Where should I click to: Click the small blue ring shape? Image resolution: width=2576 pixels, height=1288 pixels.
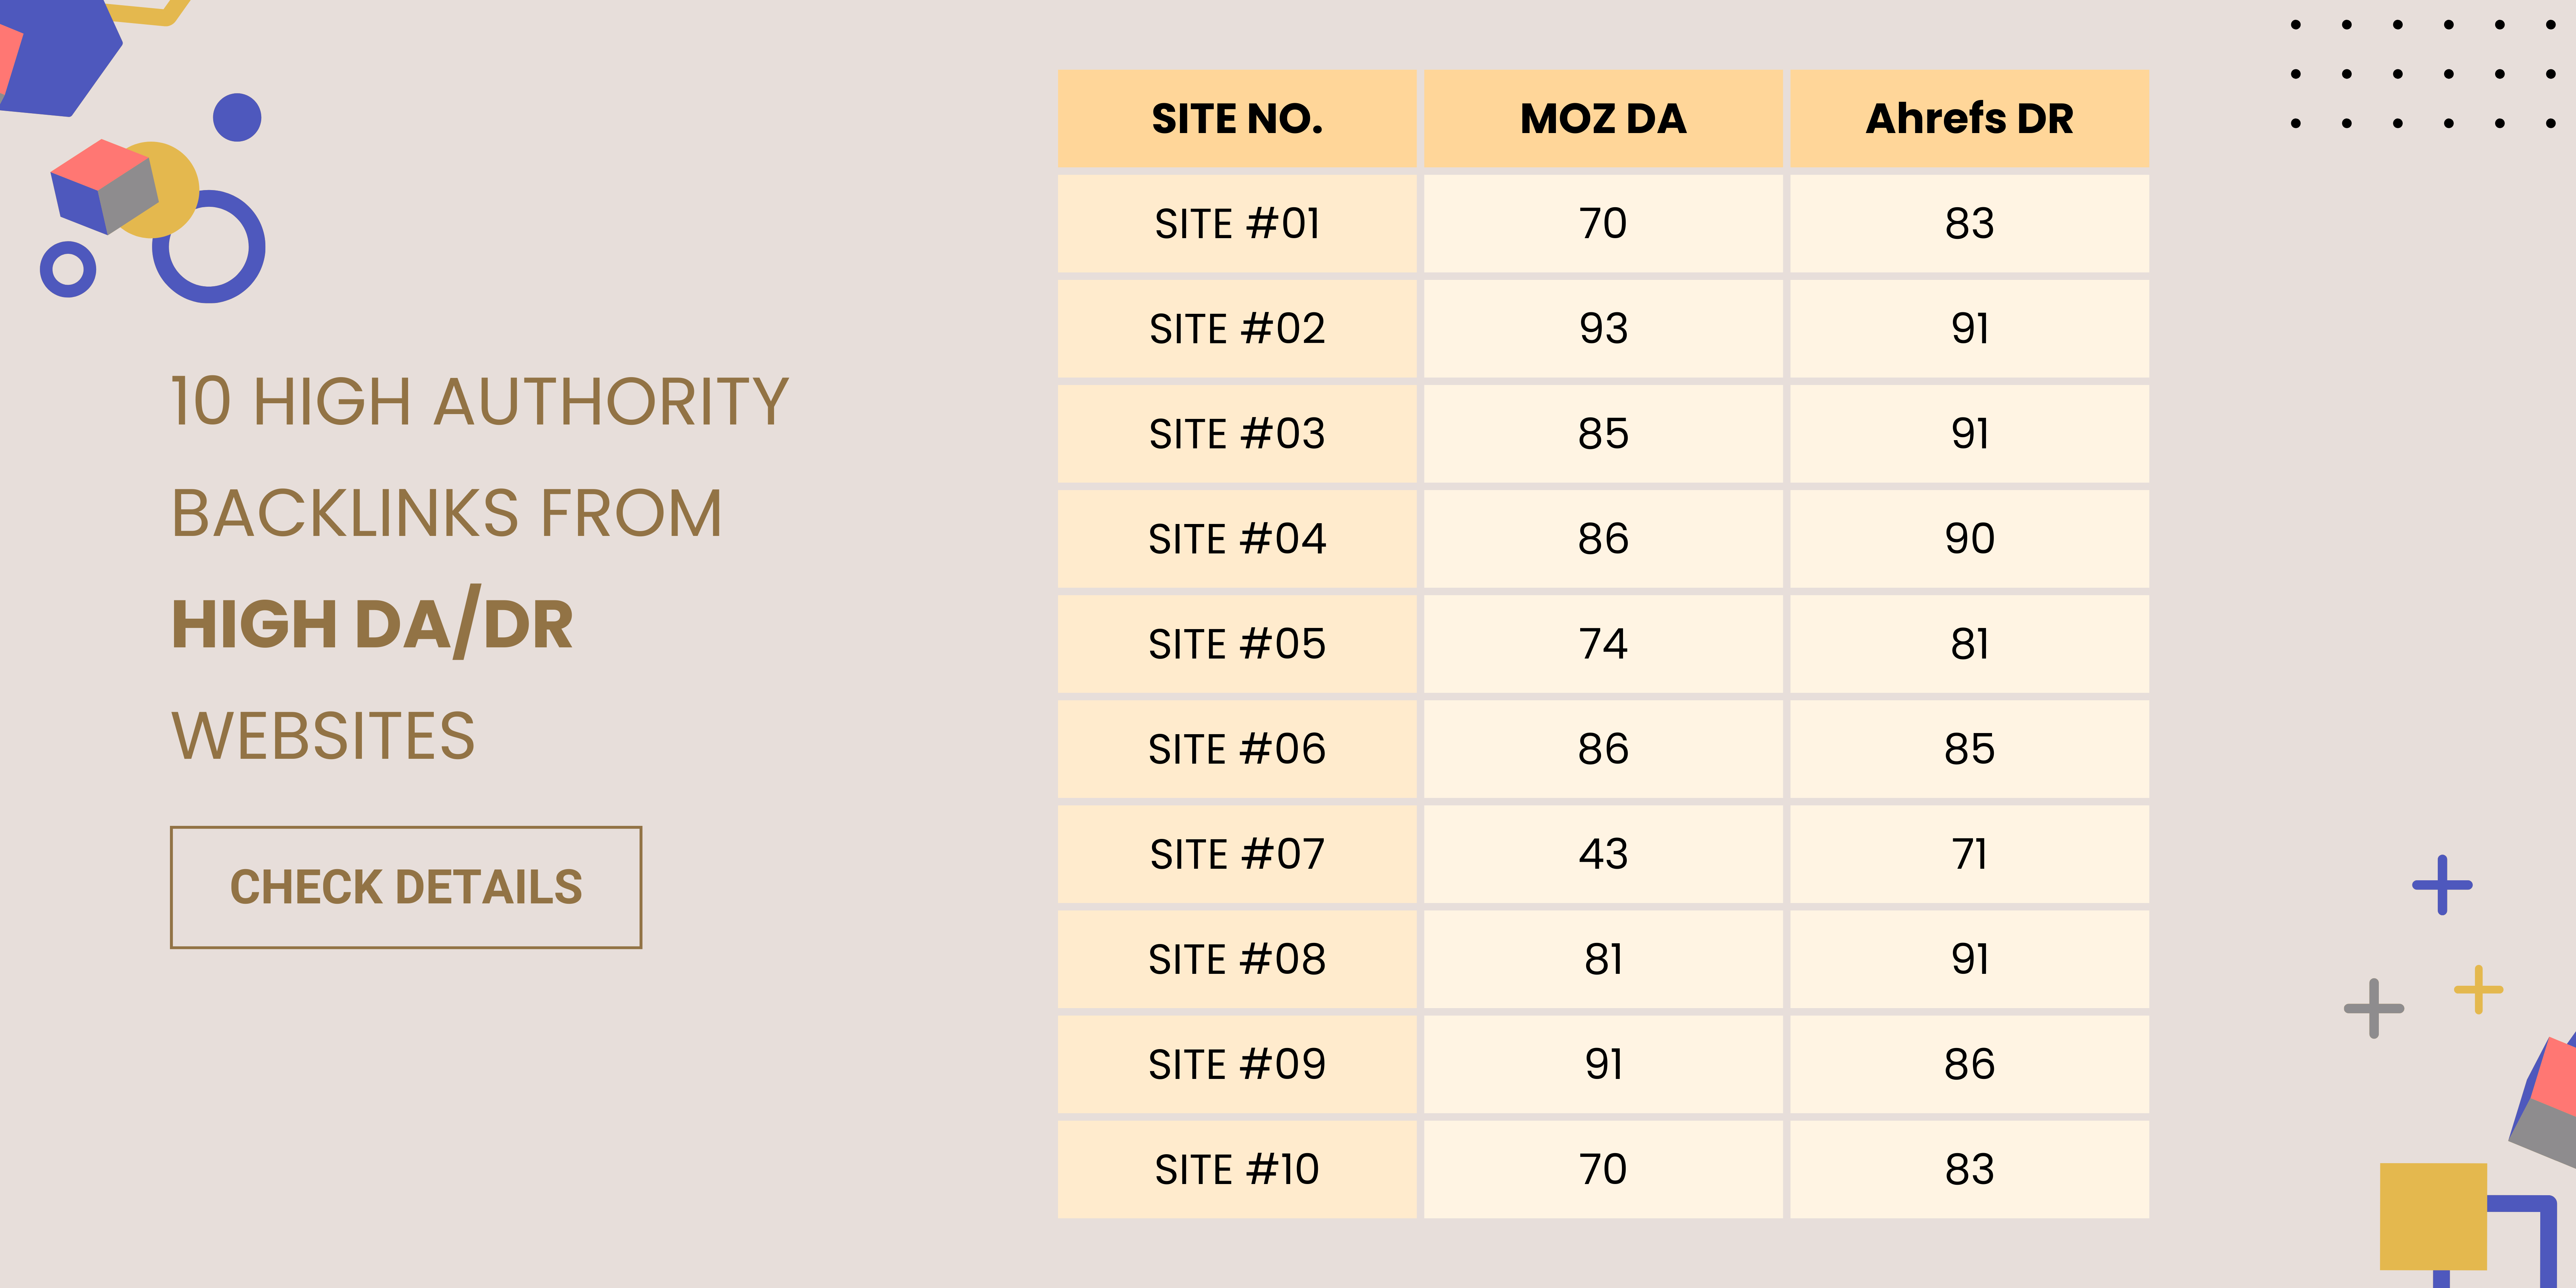(68, 269)
